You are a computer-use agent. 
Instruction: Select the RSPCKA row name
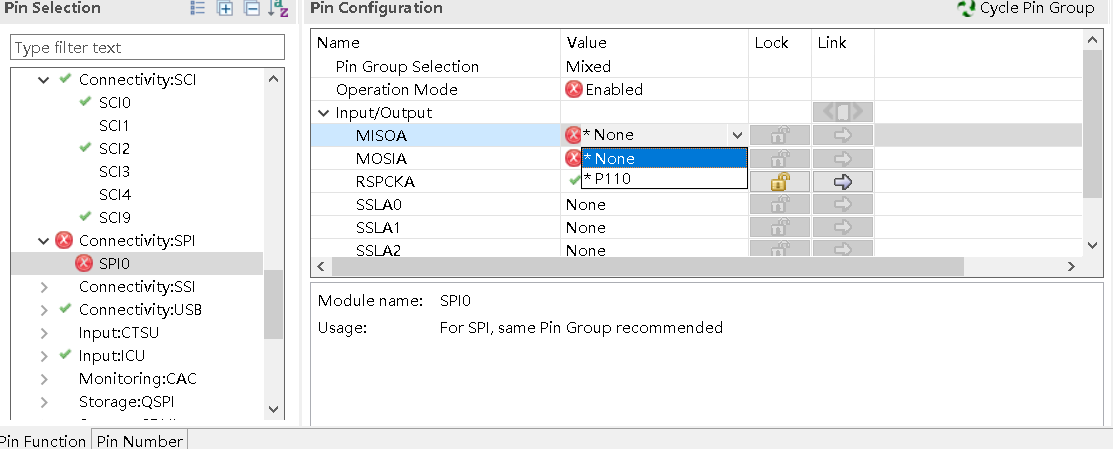coord(385,182)
